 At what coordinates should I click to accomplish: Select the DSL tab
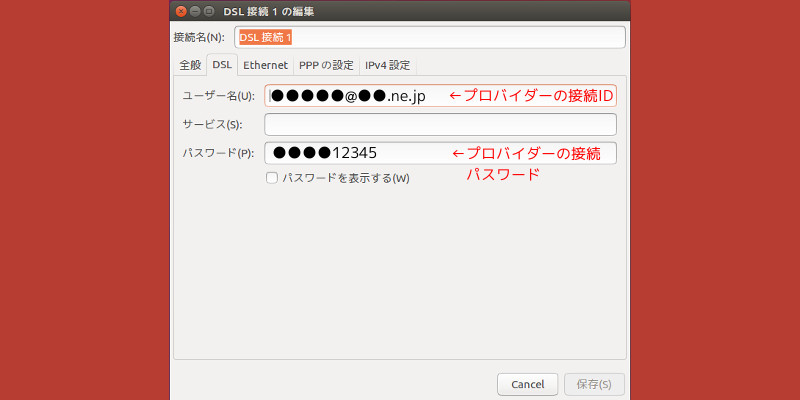(x=222, y=65)
